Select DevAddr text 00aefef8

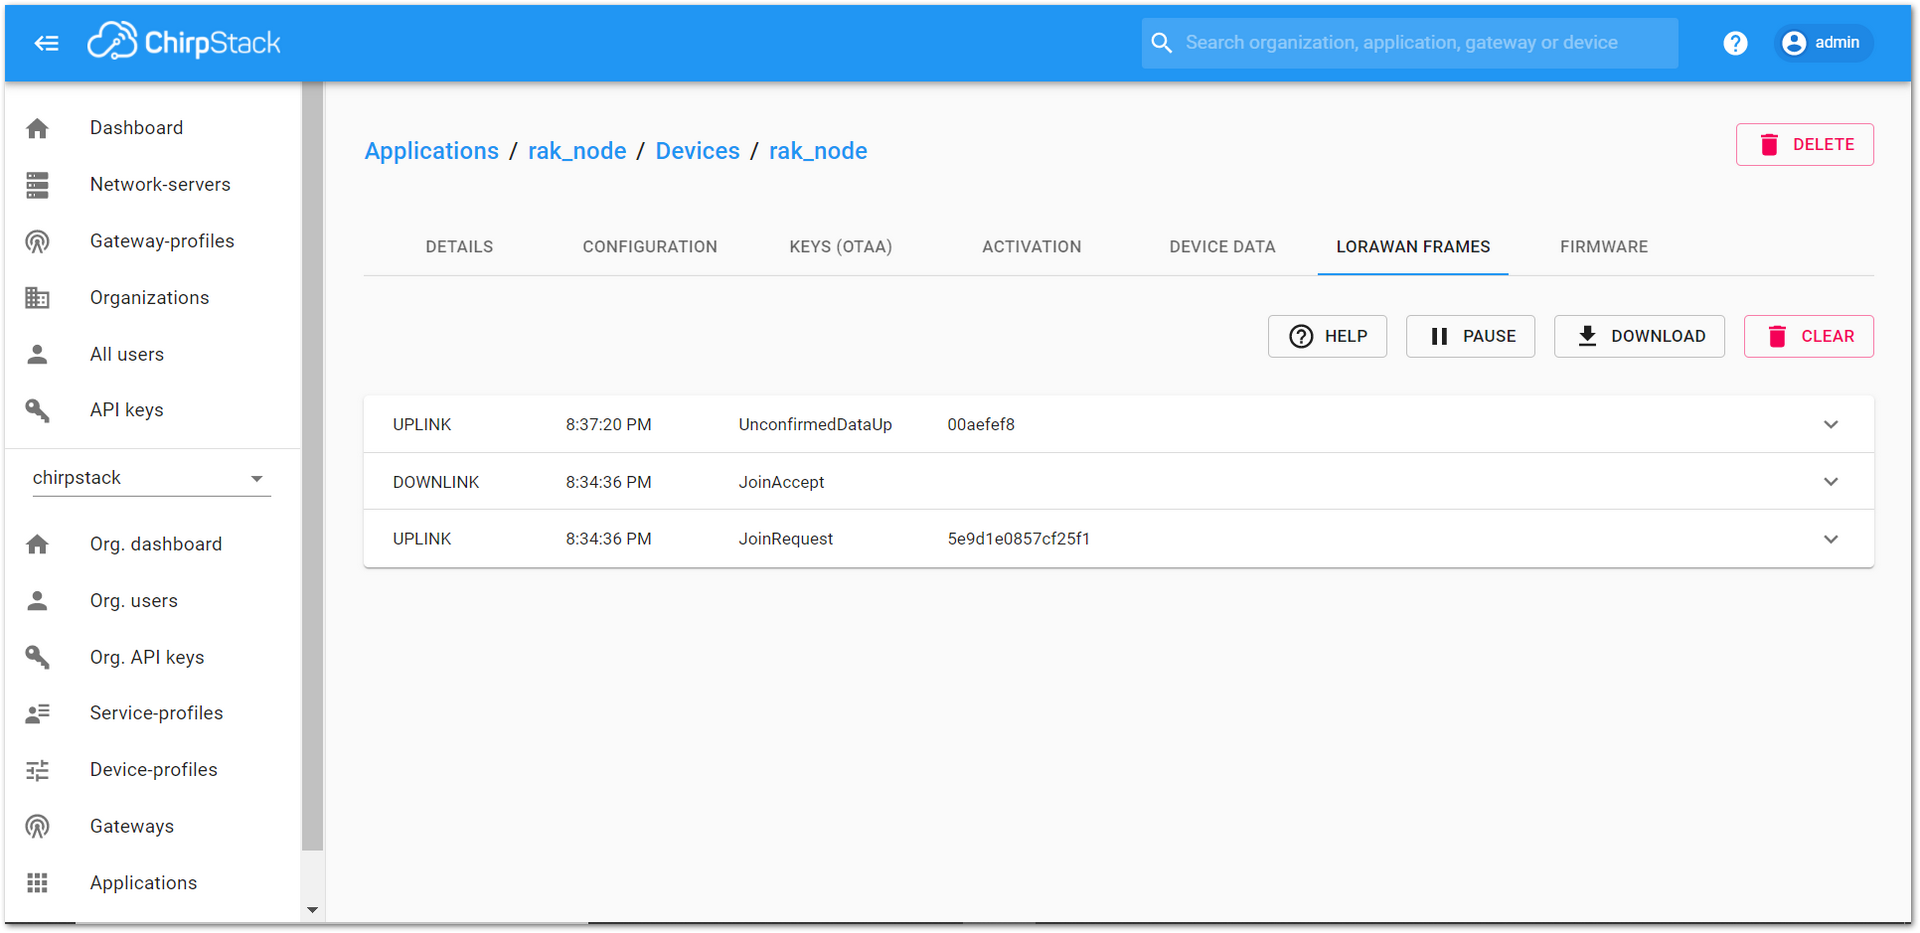click(981, 425)
